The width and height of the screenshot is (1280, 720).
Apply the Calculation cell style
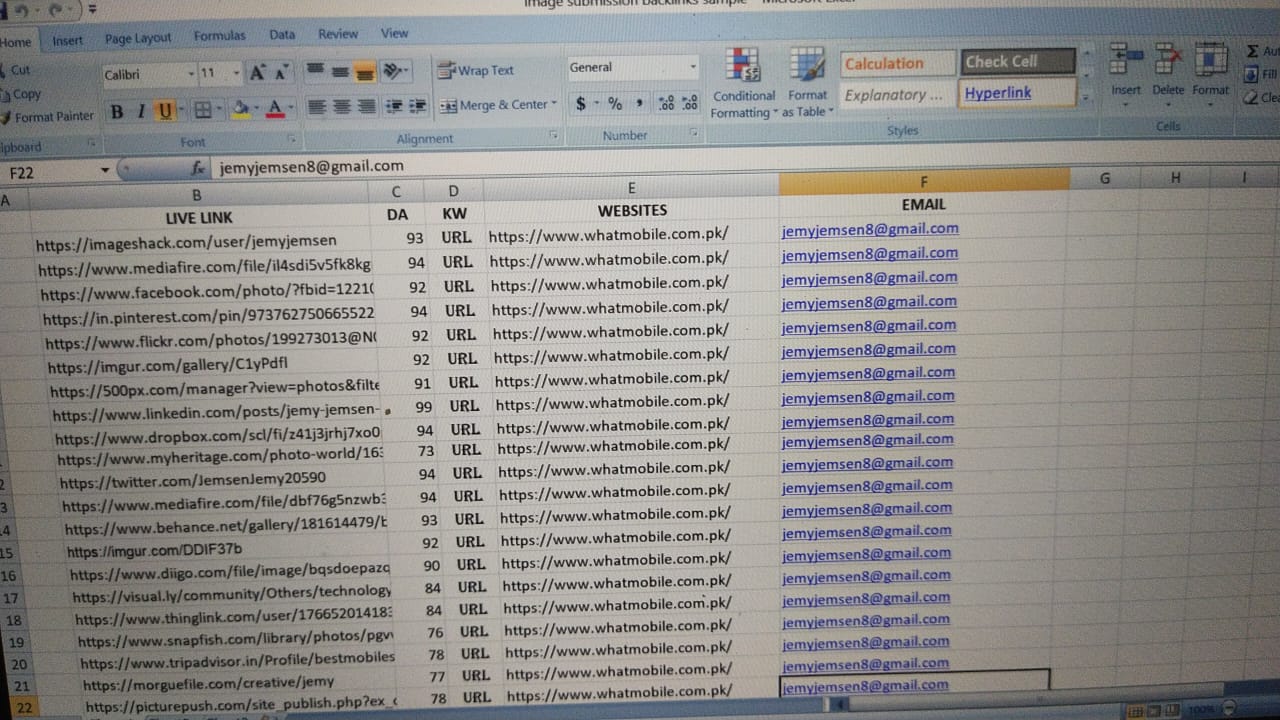(897, 64)
